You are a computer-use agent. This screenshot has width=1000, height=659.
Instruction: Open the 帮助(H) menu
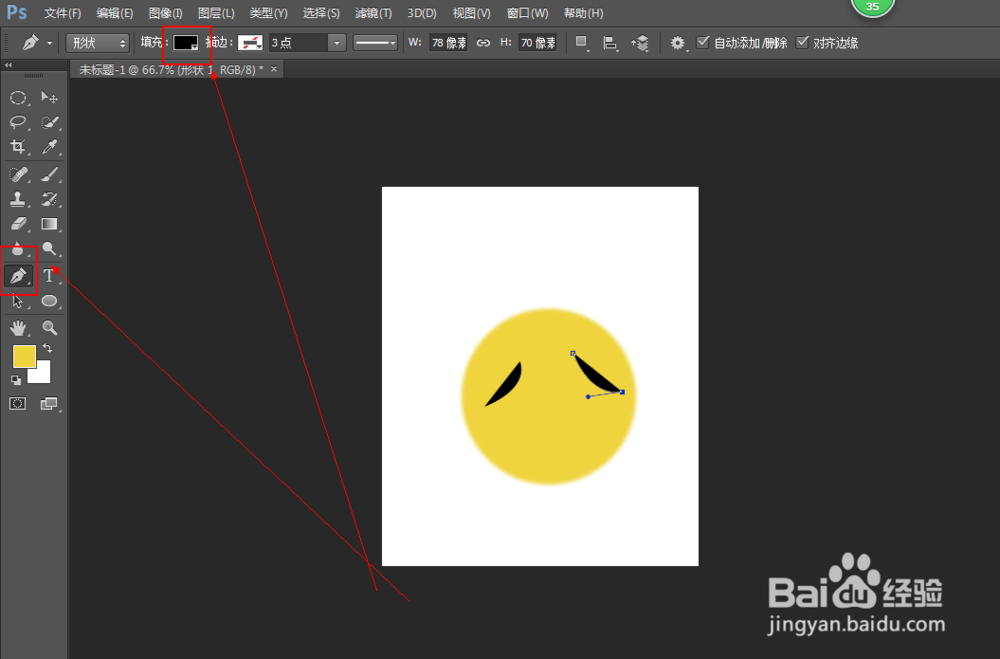click(584, 13)
